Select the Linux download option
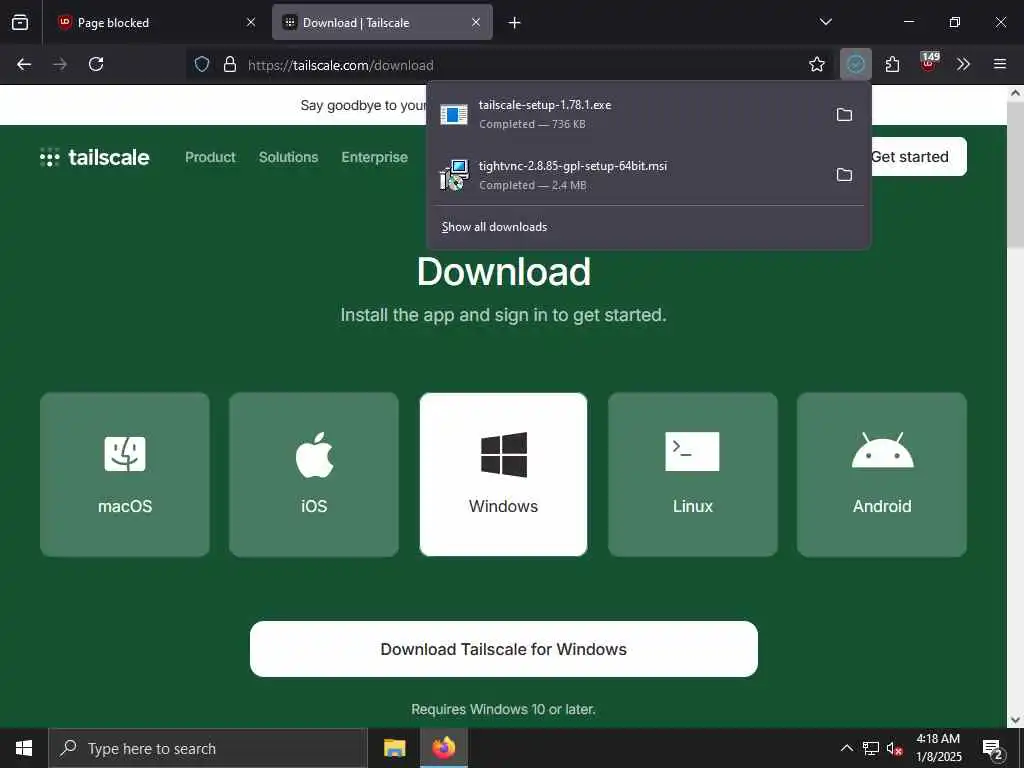This screenshot has width=1024, height=768. [693, 475]
